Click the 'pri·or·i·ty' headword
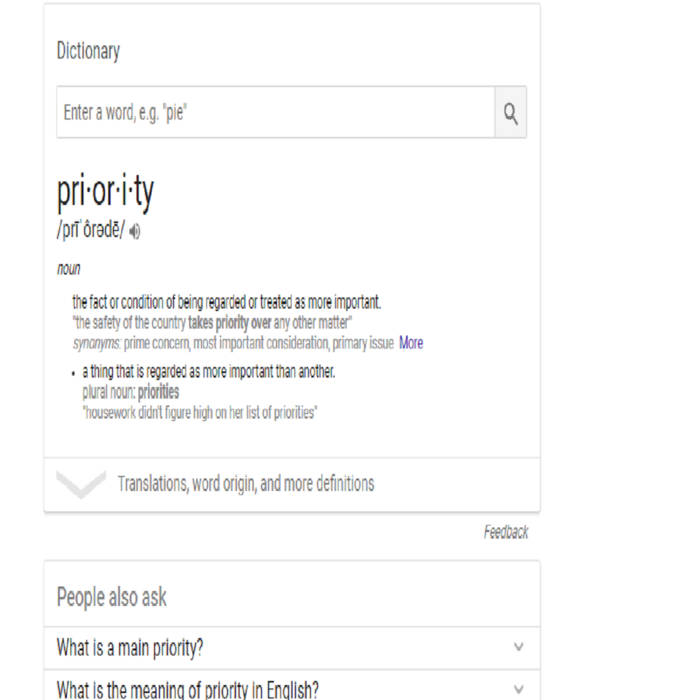This screenshot has height=700, width=700. 106,193
